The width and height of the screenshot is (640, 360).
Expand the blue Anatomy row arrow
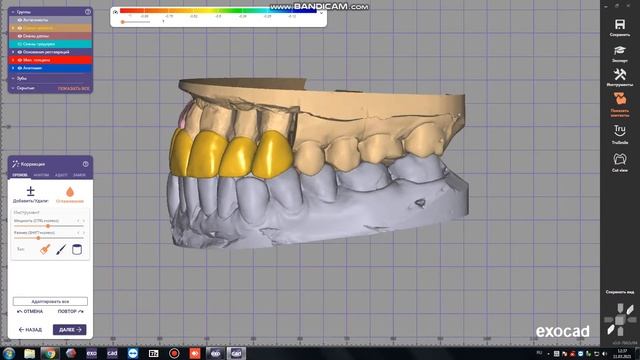13,68
